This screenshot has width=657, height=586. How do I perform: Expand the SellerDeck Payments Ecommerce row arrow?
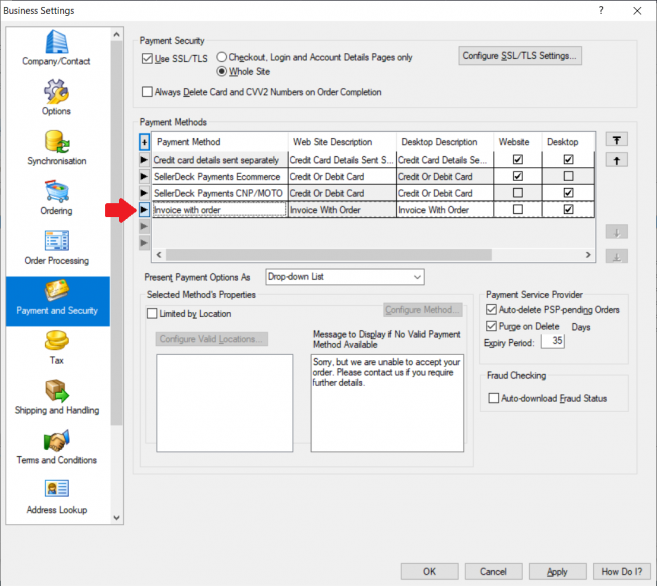pos(144,176)
